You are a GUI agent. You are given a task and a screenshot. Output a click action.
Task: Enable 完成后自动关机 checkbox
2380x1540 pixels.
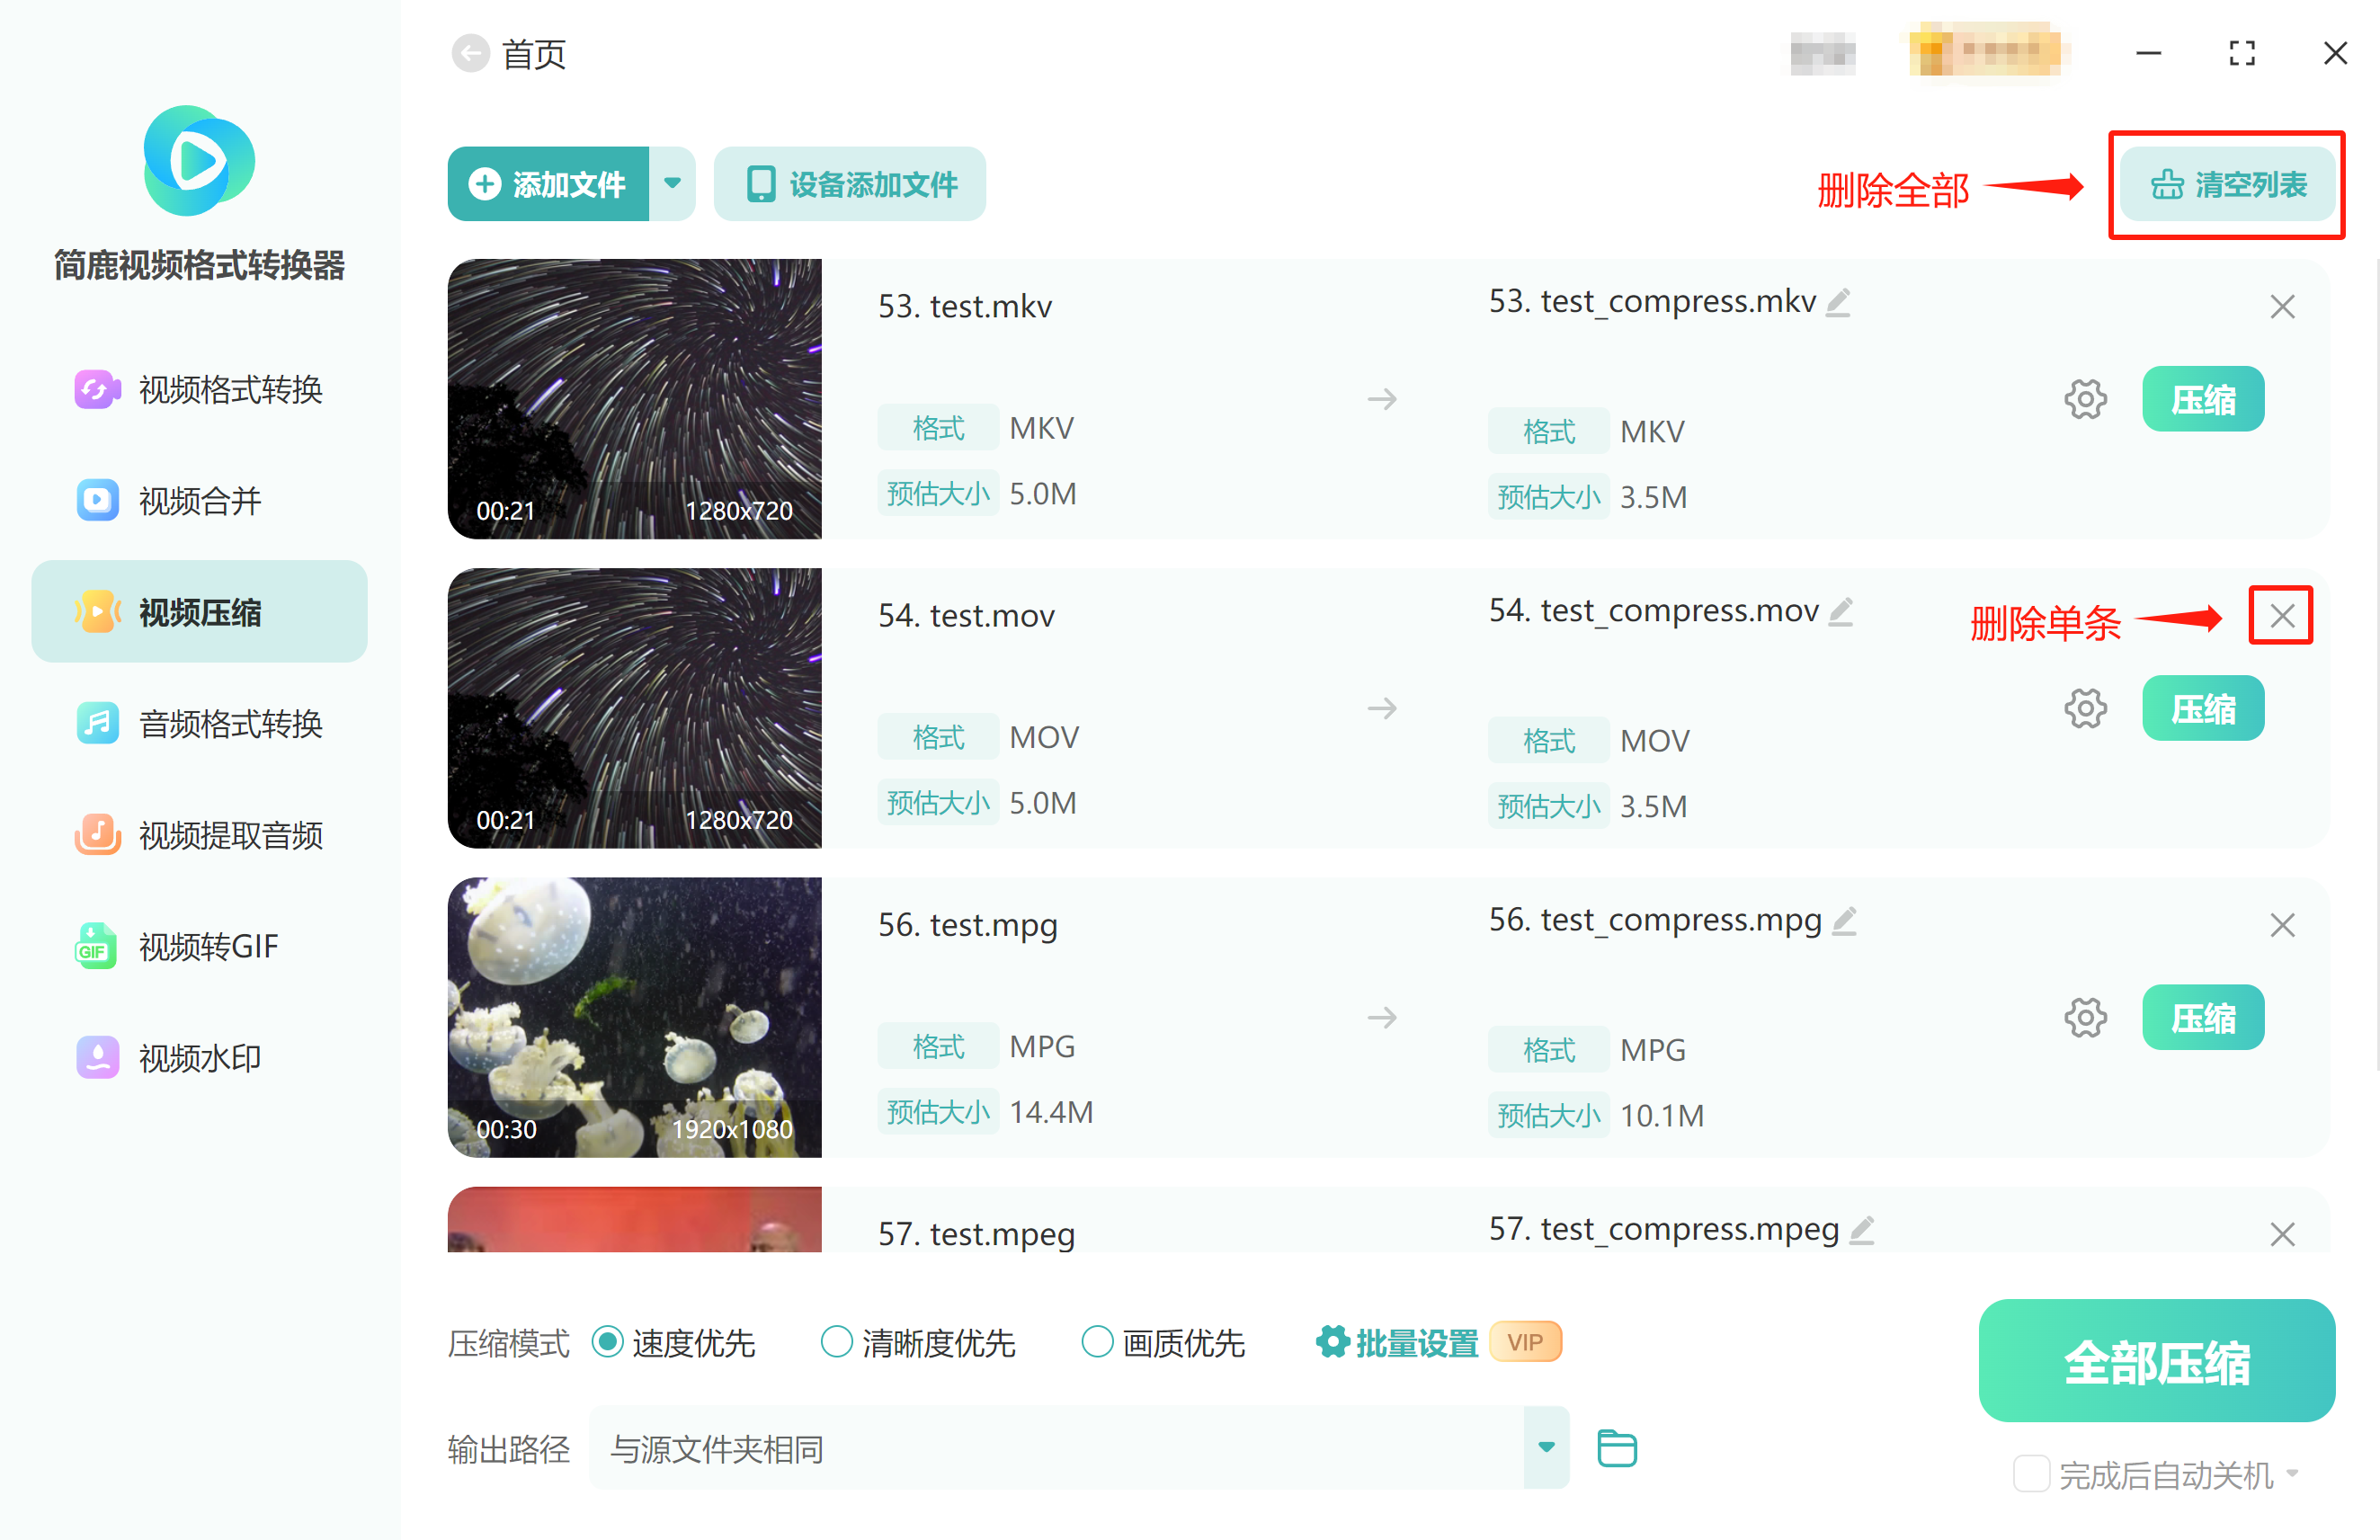pyautogui.click(x=2031, y=1474)
